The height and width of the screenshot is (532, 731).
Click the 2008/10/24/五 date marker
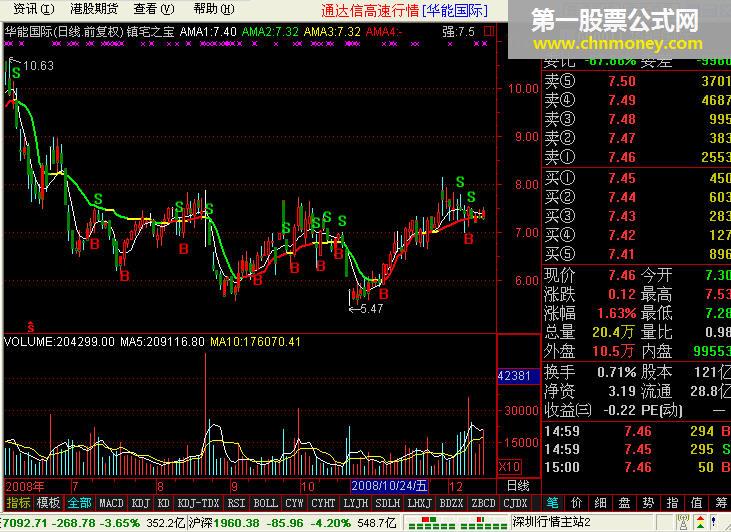pyautogui.click(x=389, y=486)
